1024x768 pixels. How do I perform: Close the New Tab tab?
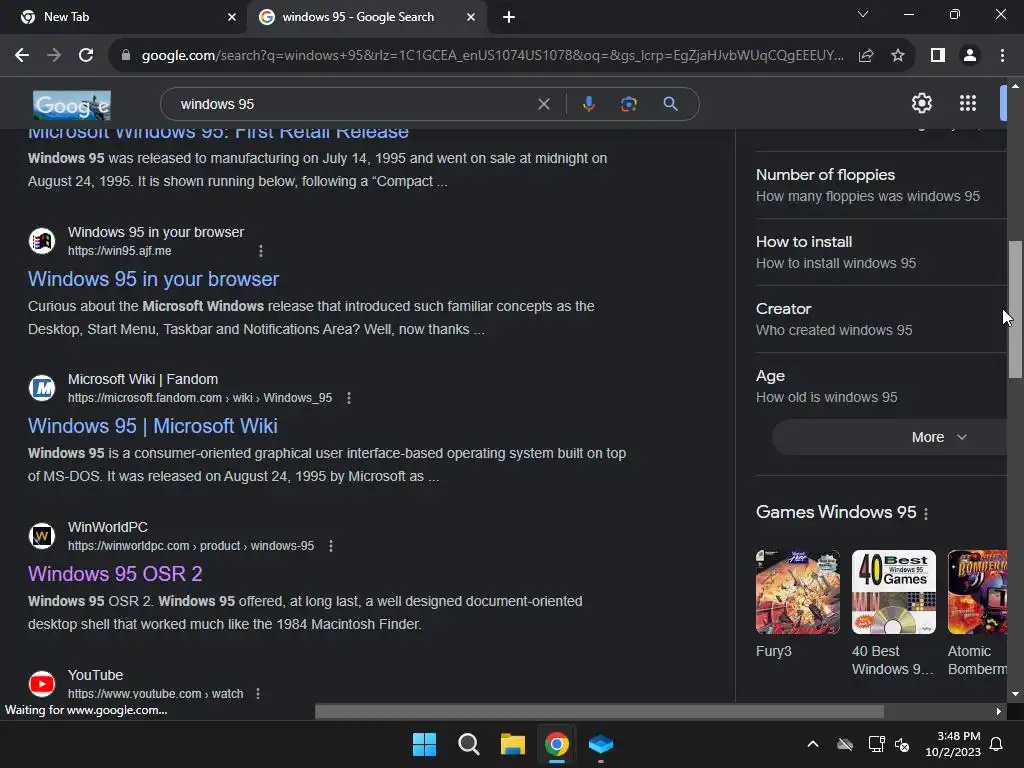(232, 17)
